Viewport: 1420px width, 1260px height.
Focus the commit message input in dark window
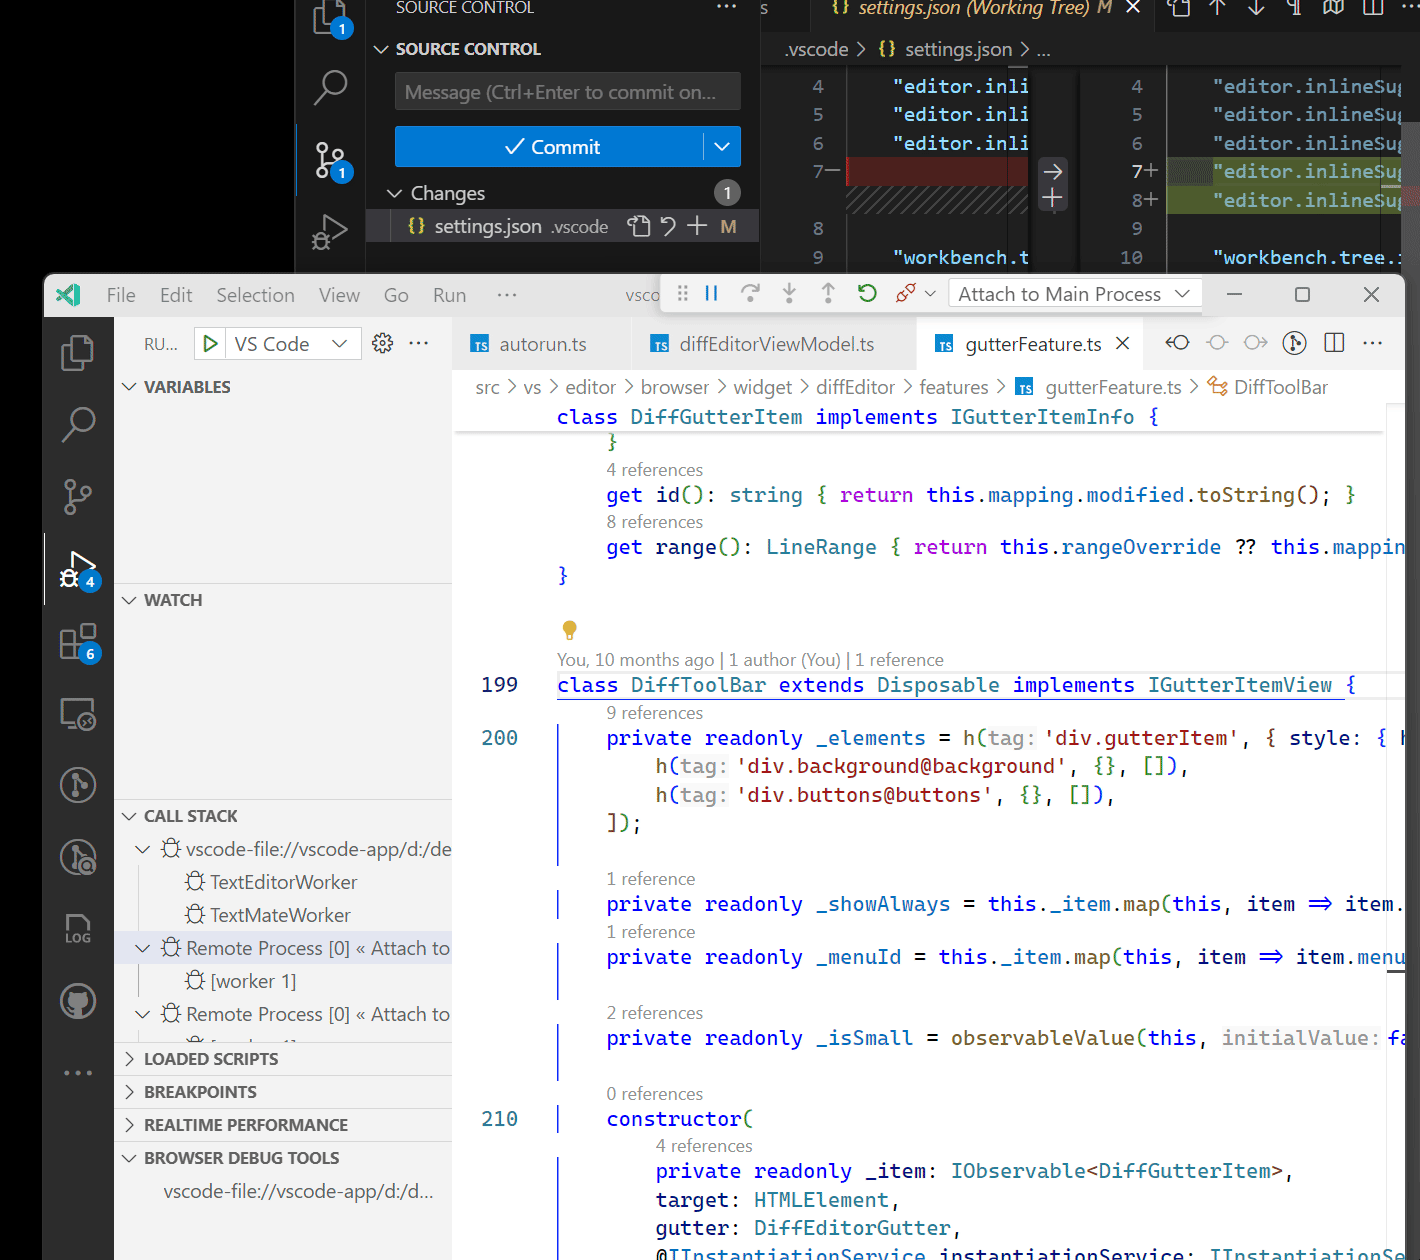(x=568, y=92)
